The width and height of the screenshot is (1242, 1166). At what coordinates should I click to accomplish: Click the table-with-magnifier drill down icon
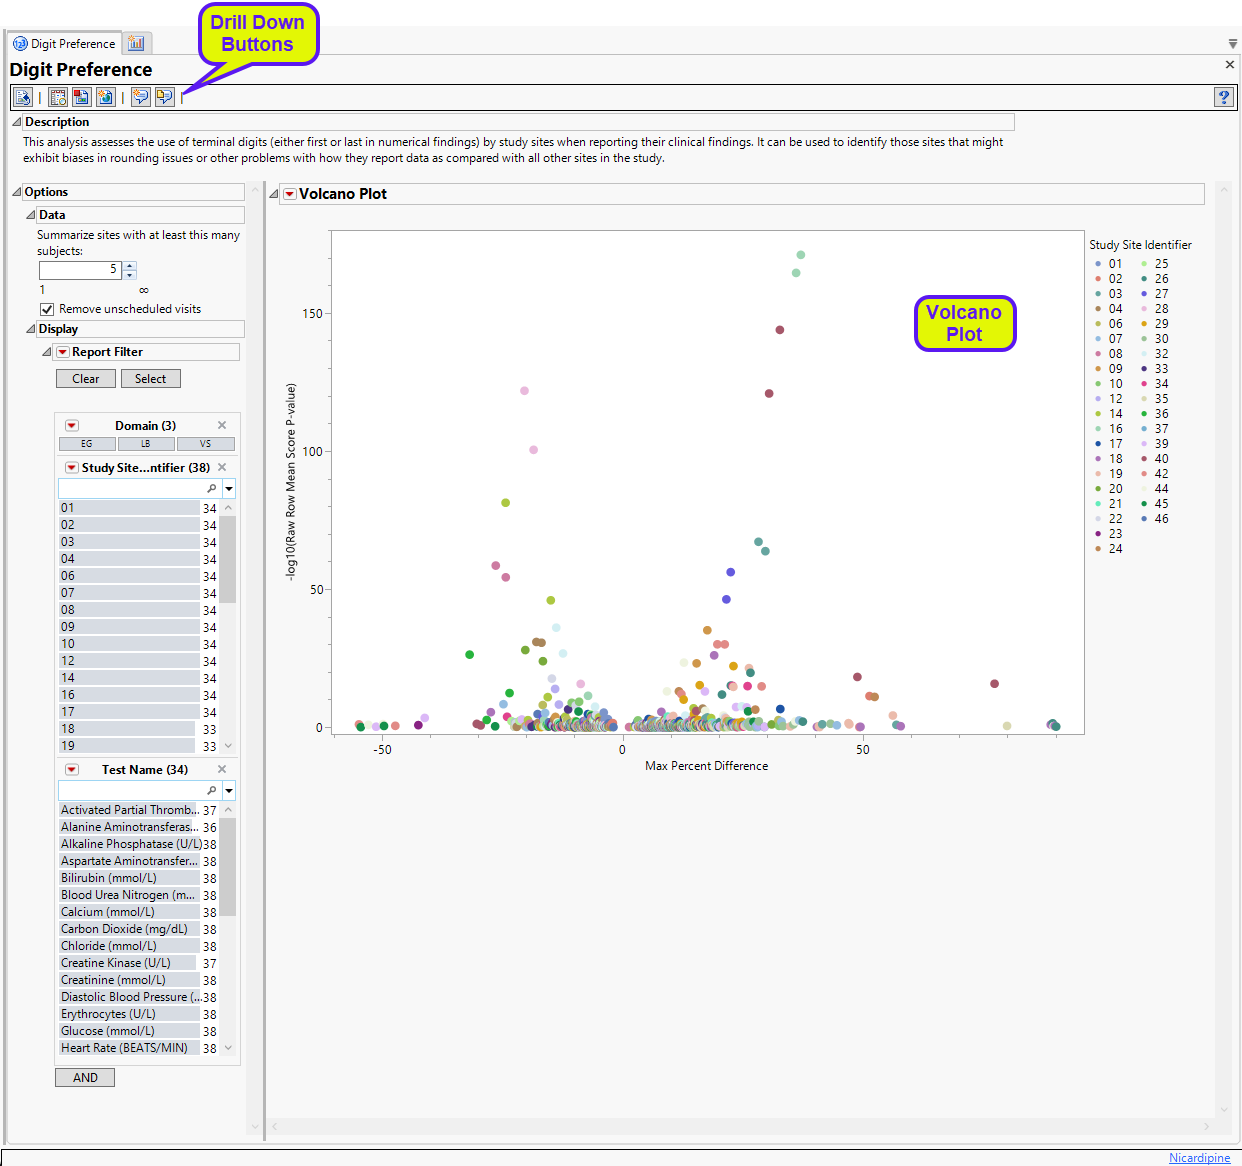click(x=58, y=97)
